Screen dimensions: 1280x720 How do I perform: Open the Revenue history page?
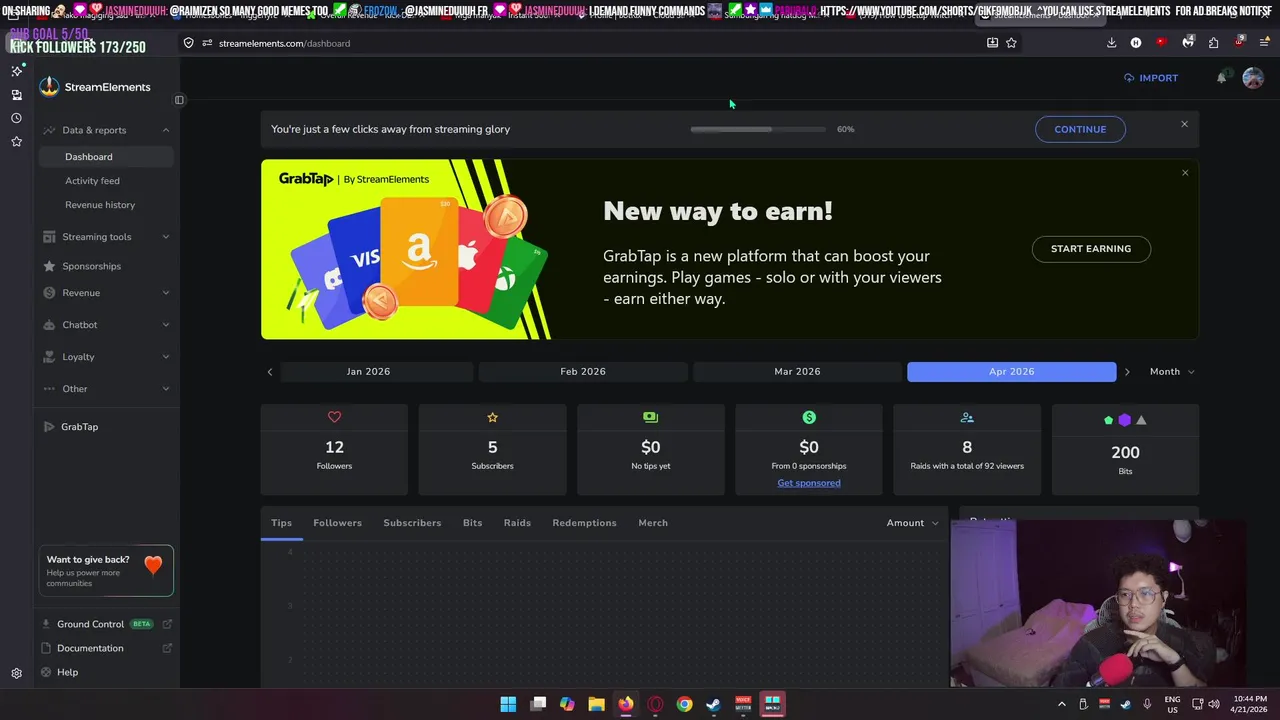tap(100, 205)
